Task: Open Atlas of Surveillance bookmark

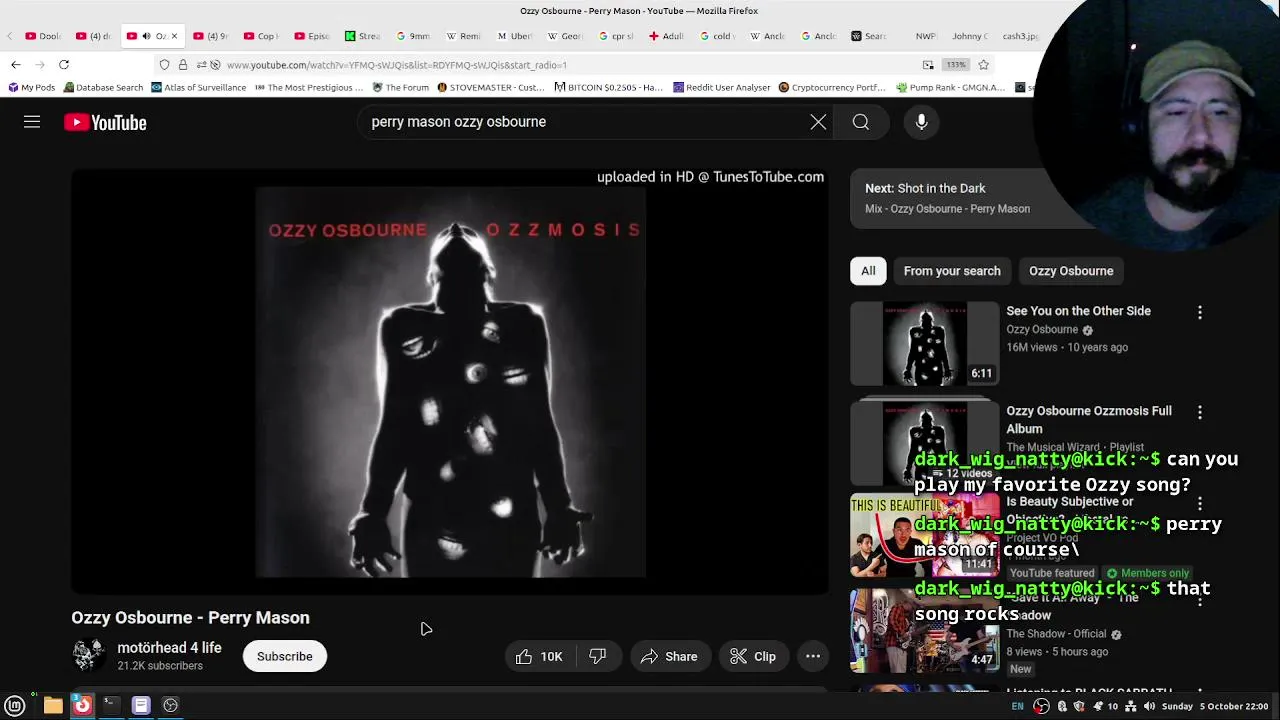Action: [198, 87]
